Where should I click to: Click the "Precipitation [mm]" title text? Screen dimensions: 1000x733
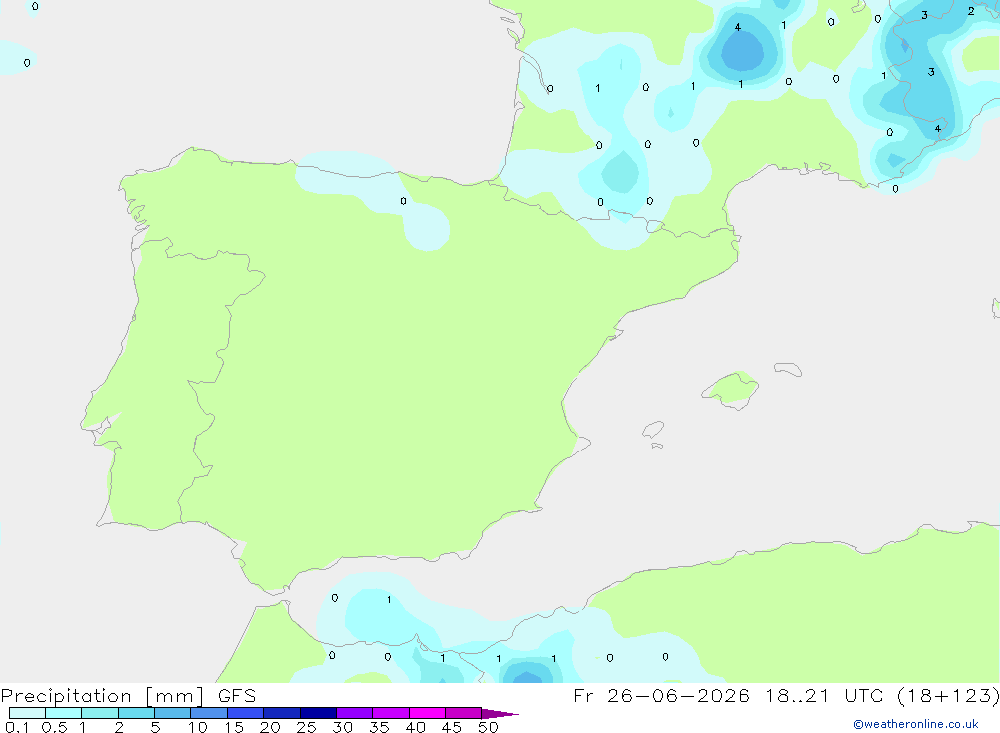[102, 696]
